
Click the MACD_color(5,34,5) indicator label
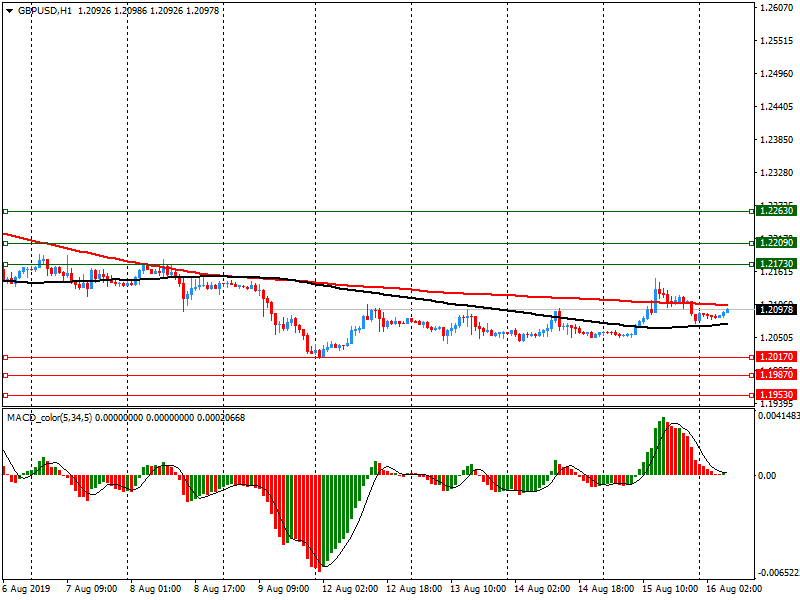tap(49, 418)
